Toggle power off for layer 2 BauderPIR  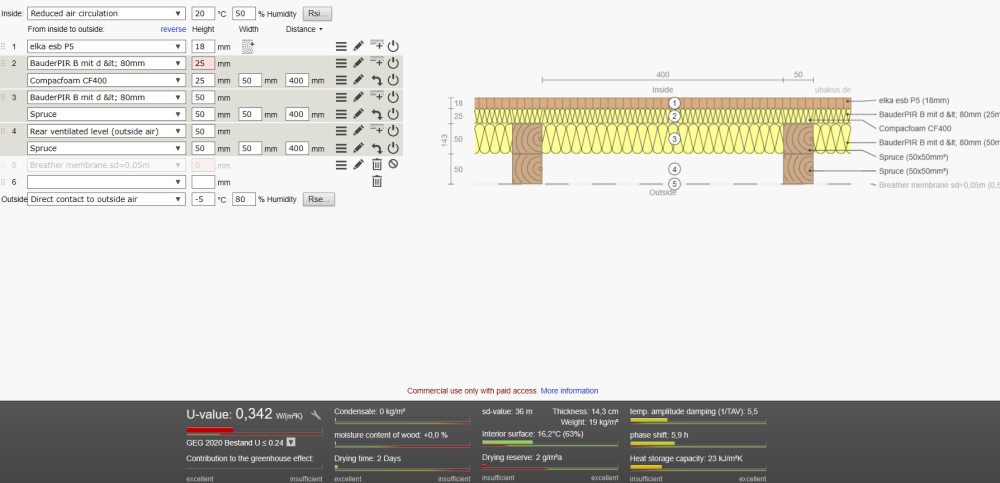[393, 63]
